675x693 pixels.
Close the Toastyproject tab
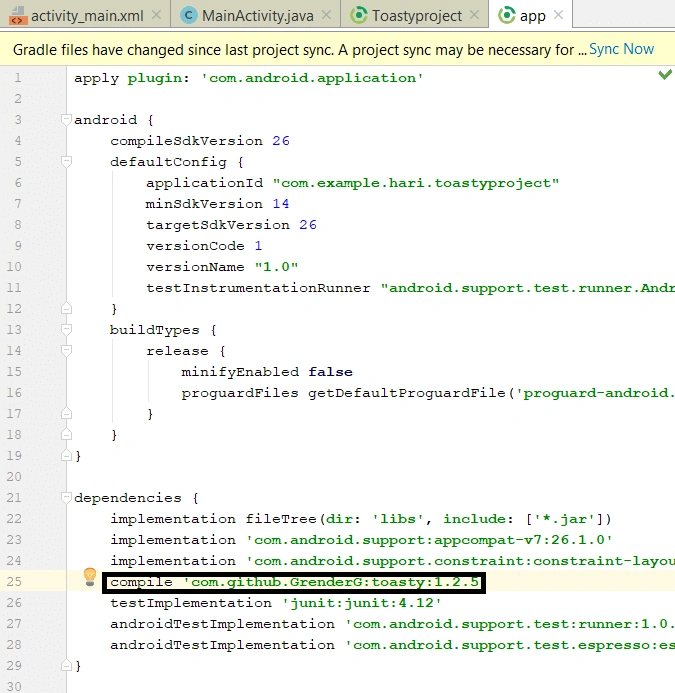point(474,15)
